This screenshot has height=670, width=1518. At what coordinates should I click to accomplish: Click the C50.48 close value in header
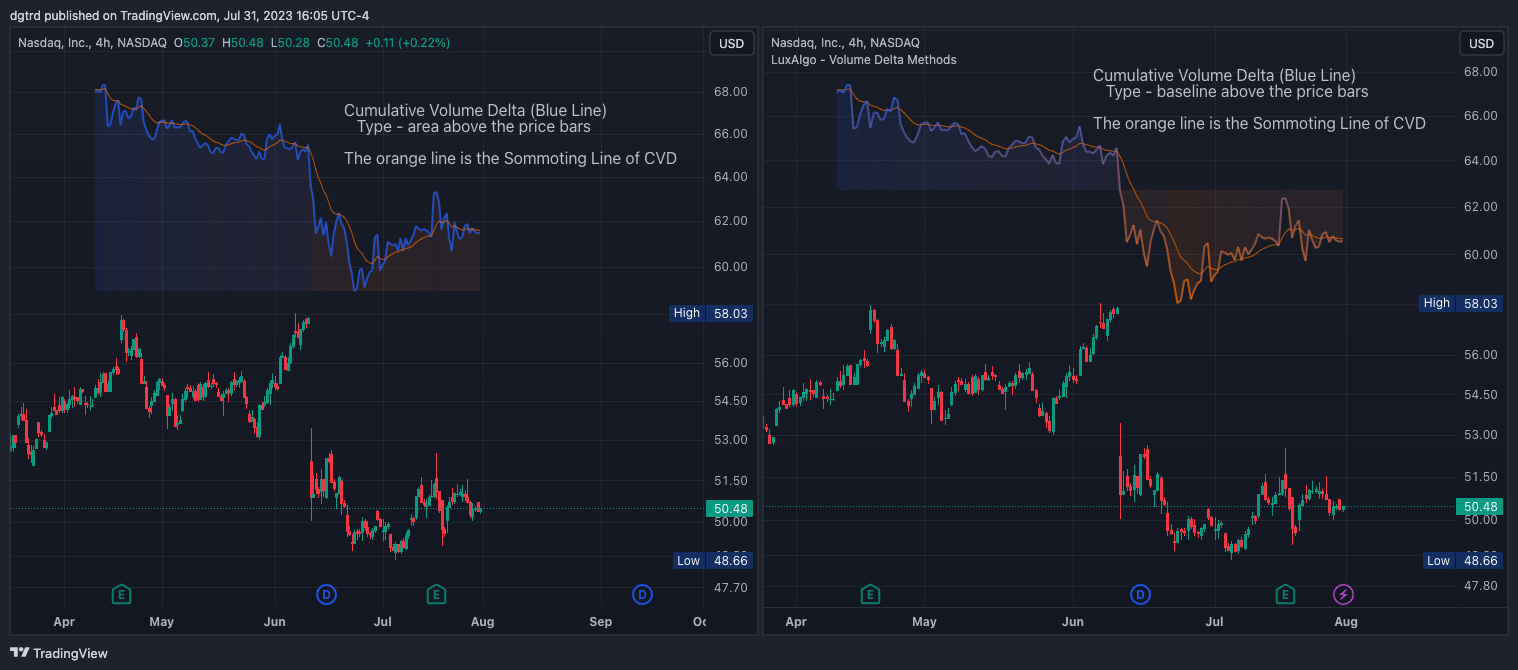click(x=338, y=43)
